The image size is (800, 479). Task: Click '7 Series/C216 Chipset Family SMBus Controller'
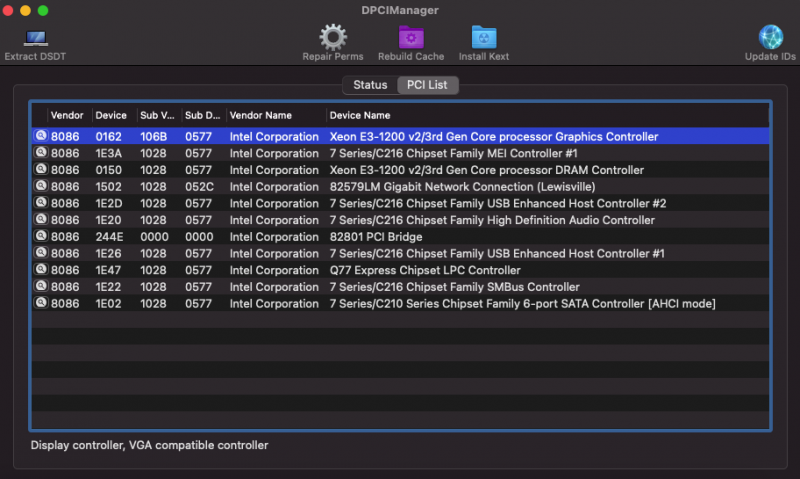point(455,287)
